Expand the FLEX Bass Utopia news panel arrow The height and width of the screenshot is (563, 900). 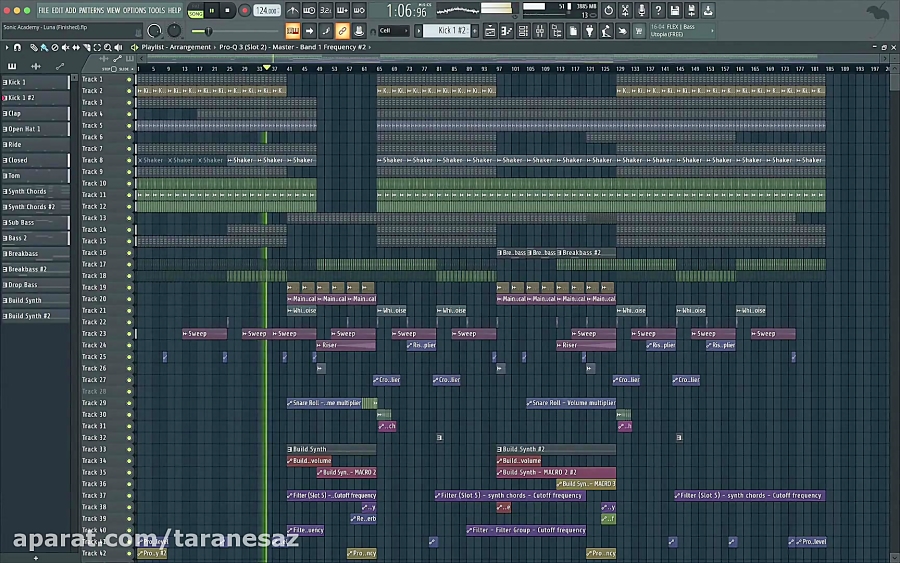(712, 31)
